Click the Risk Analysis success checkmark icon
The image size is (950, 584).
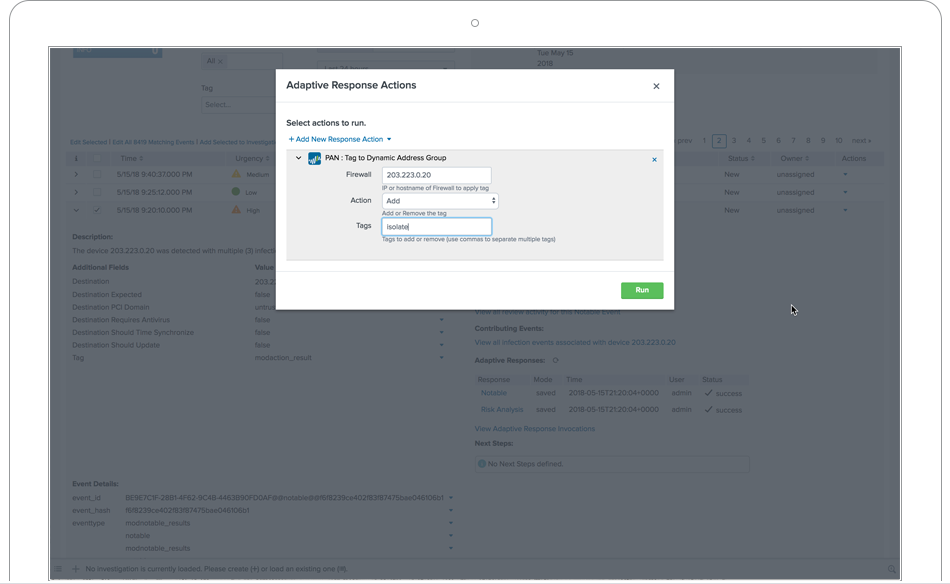(x=708, y=410)
